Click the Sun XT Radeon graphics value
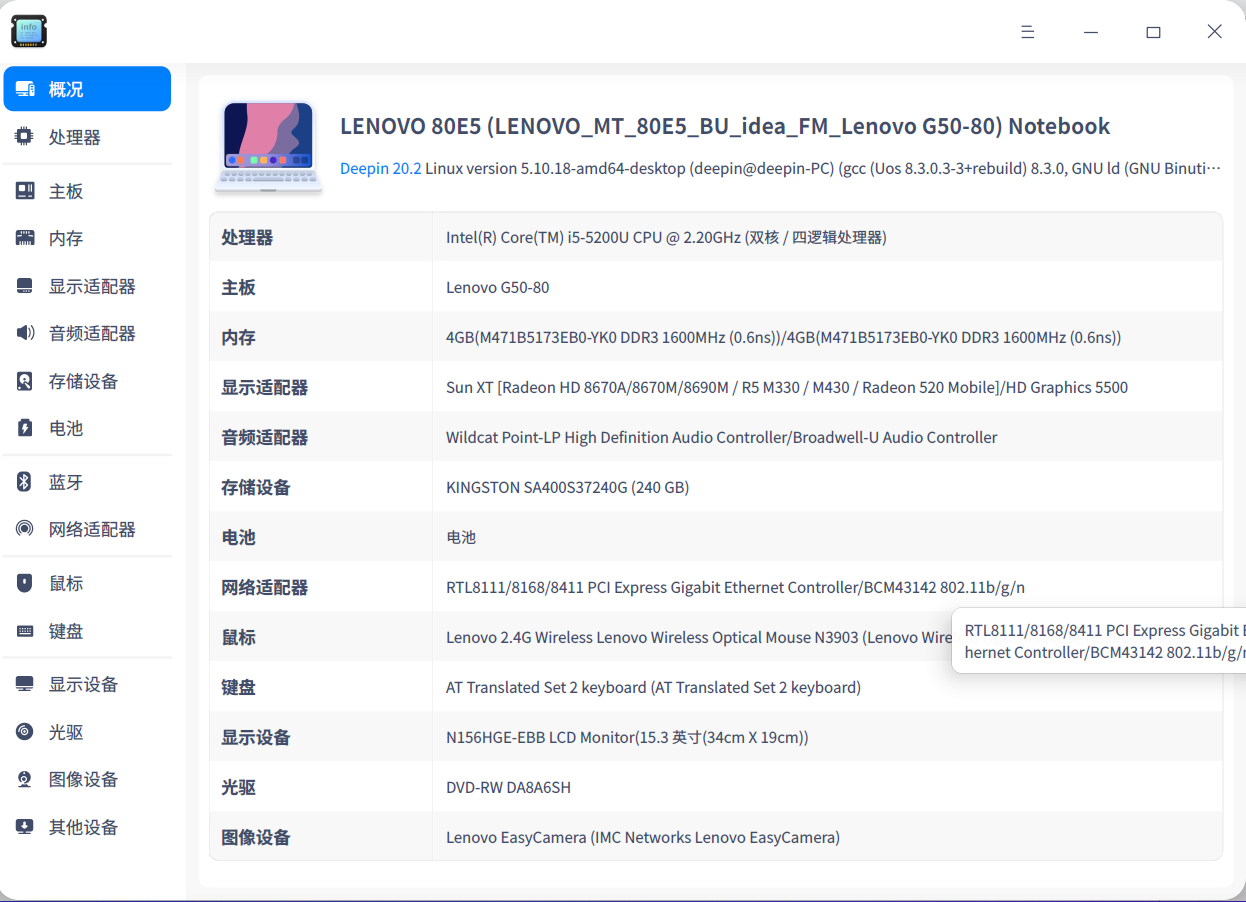The height and width of the screenshot is (902, 1246). tap(787, 387)
